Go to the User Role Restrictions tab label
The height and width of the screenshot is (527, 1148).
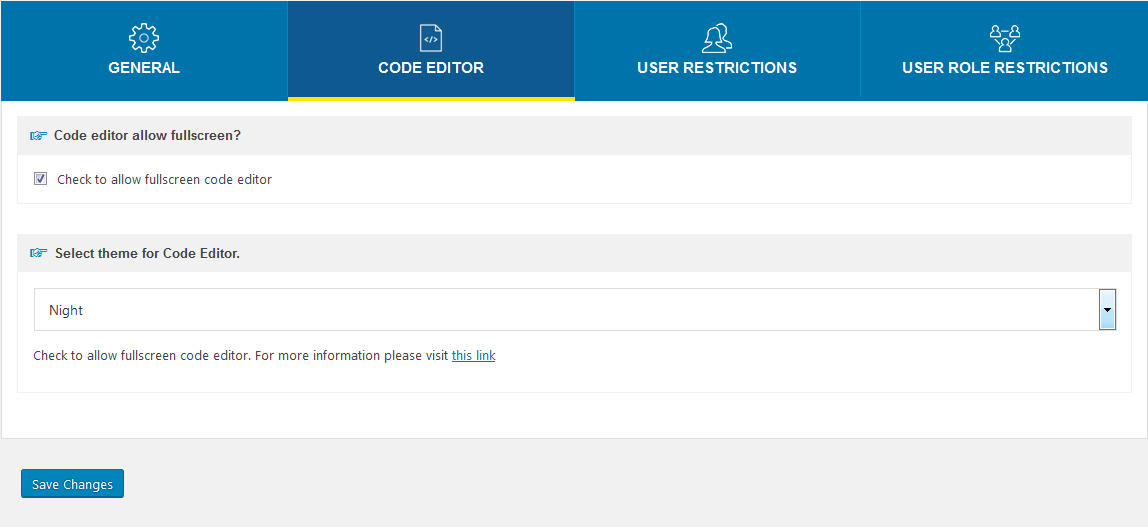[1004, 68]
